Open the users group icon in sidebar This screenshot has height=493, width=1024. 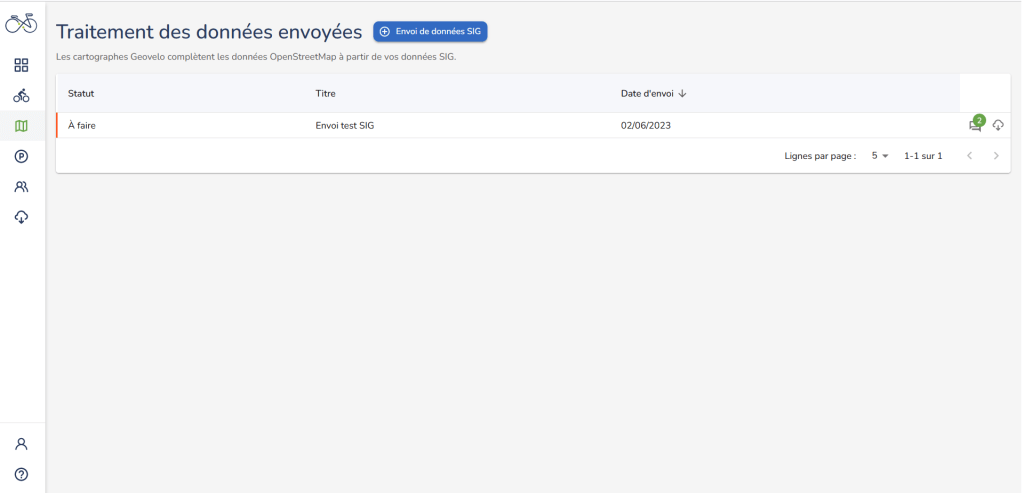tap(22, 187)
